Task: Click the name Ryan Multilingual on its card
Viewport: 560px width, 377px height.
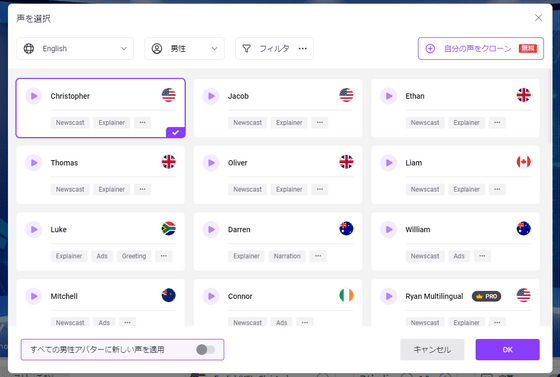Action: pyautogui.click(x=434, y=296)
